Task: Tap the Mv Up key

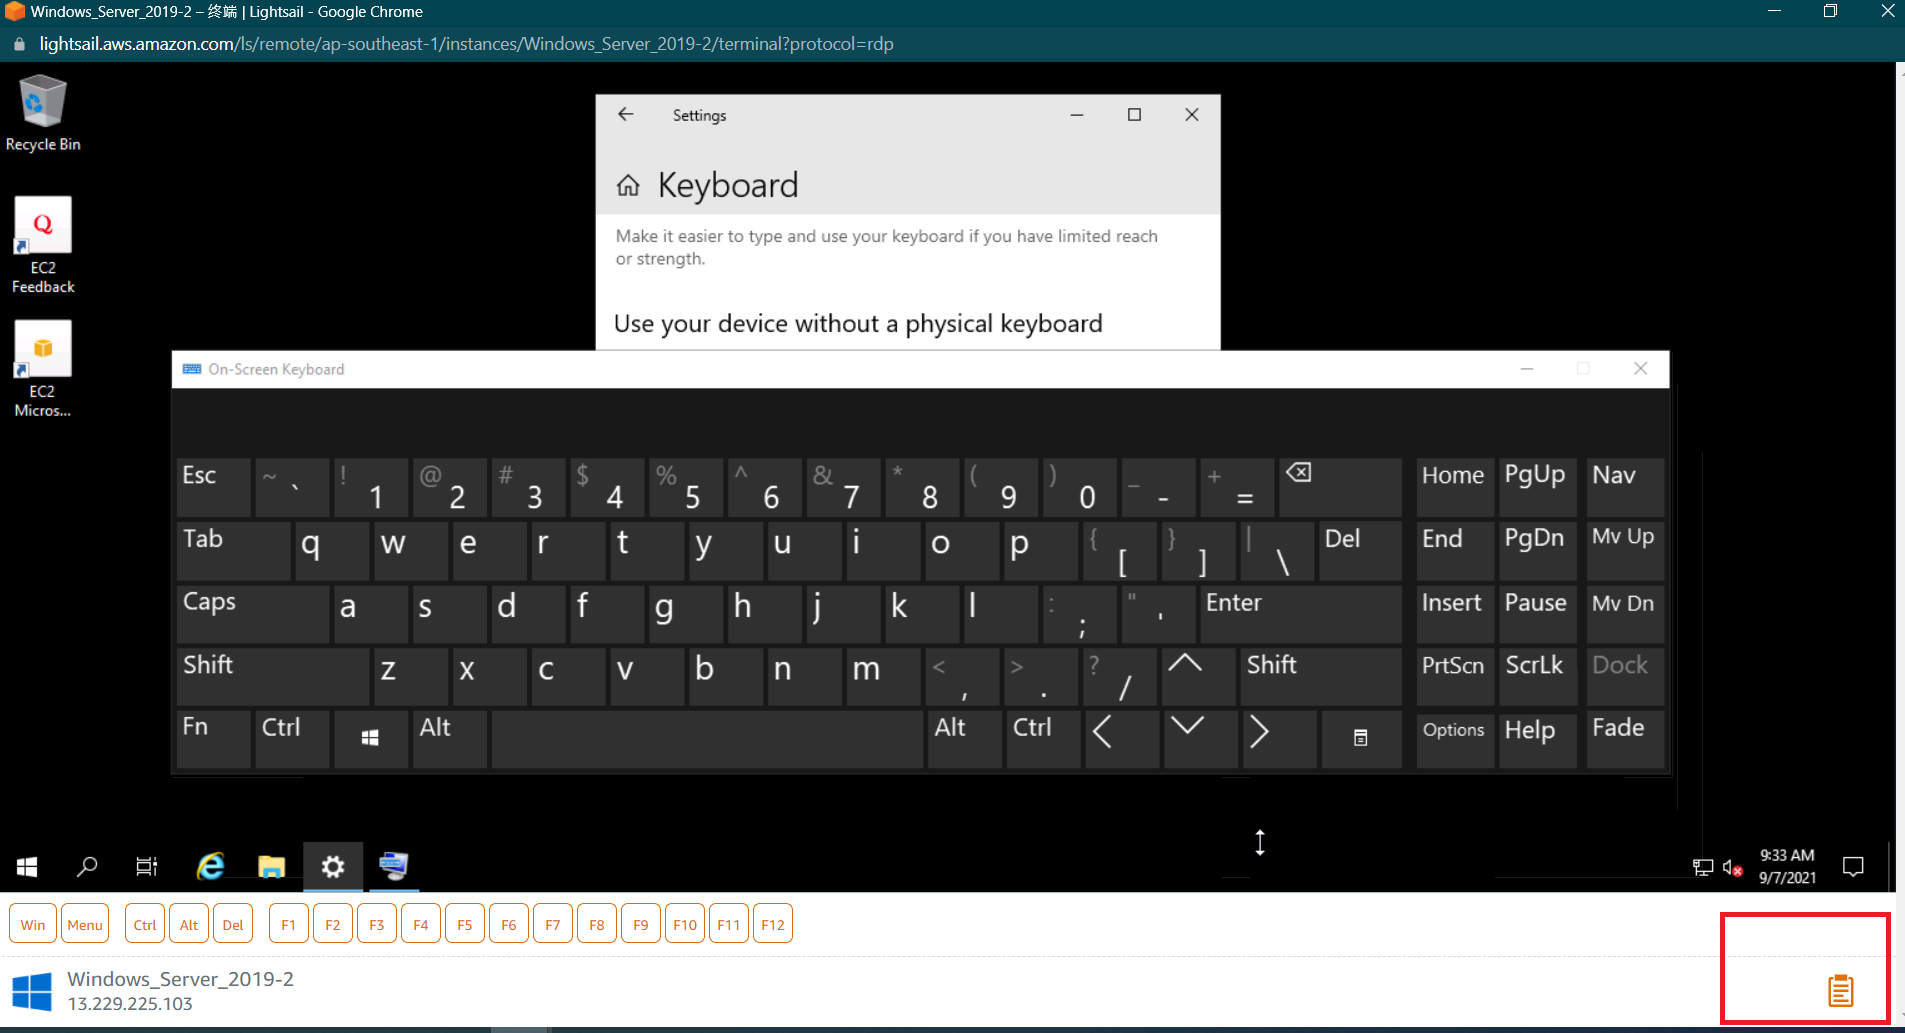Action: coord(1624,550)
